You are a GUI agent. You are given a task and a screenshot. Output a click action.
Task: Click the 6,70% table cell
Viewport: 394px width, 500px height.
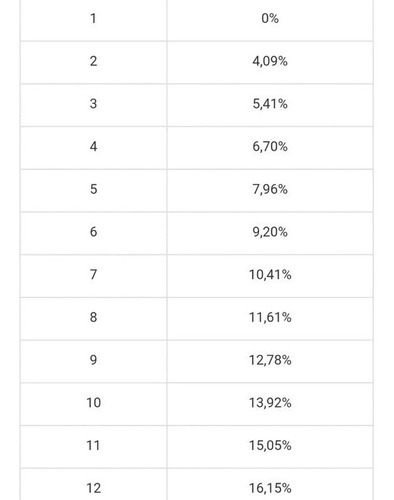270,148
